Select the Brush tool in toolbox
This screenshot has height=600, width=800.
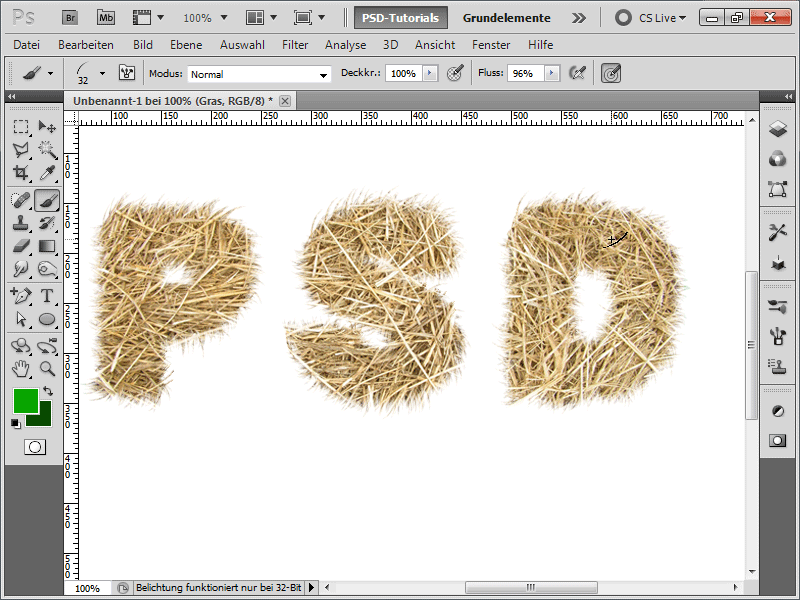(x=47, y=200)
